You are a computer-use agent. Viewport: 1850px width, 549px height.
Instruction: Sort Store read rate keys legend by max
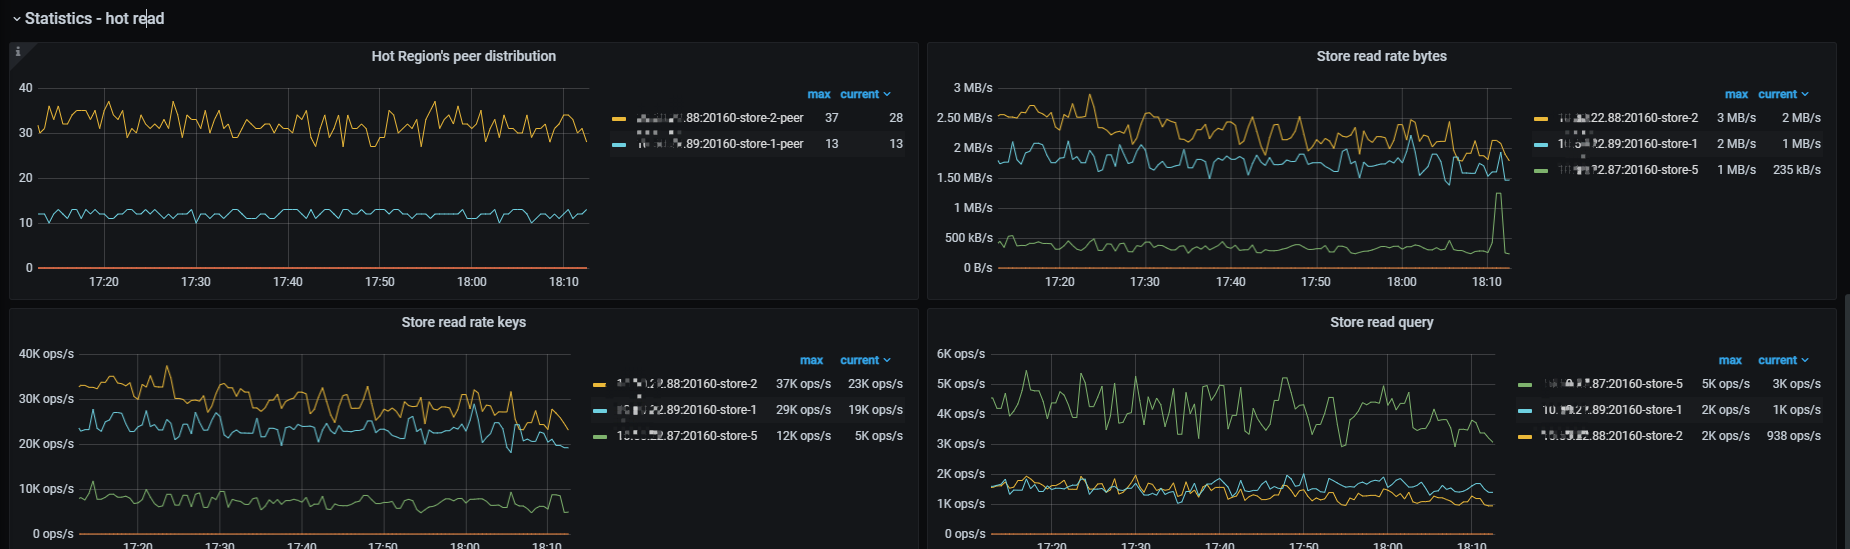[811, 360]
